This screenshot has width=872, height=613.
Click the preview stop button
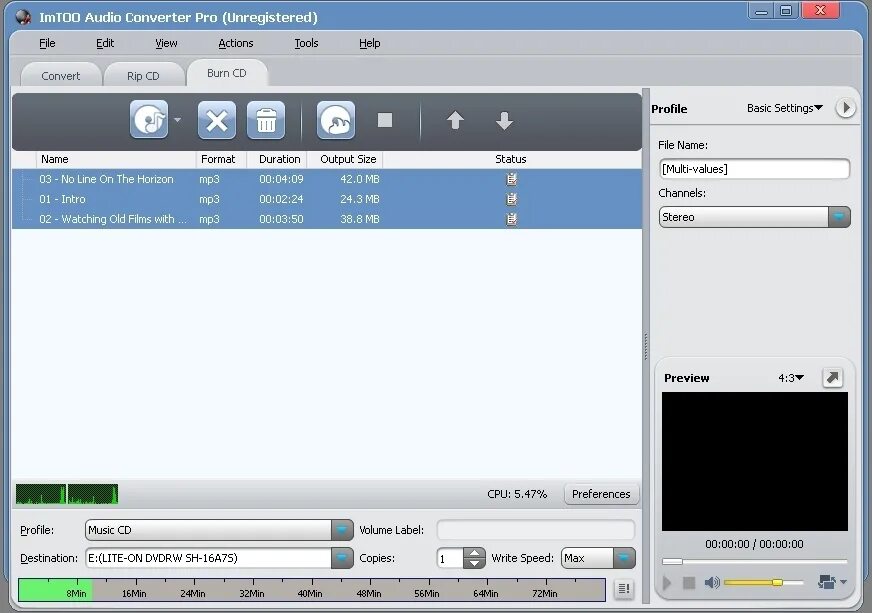point(689,582)
